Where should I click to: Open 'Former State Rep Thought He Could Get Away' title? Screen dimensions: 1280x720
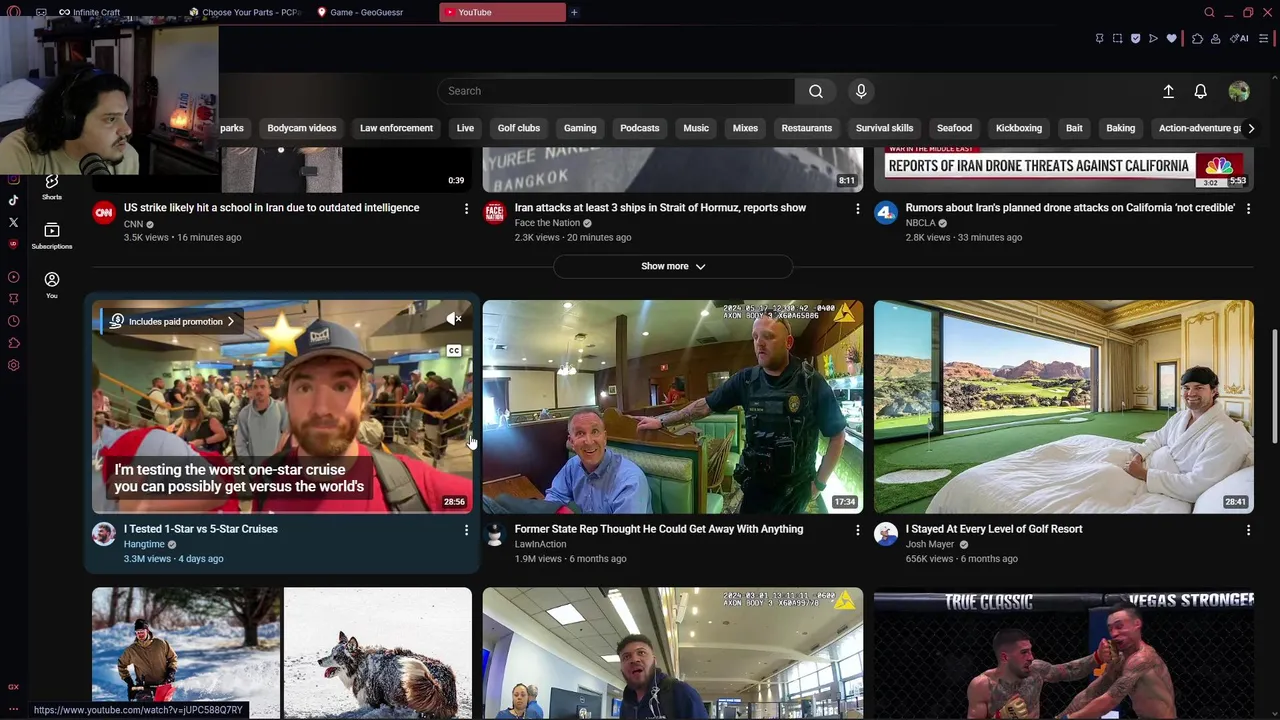pyautogui.click(x=659, y=529)
